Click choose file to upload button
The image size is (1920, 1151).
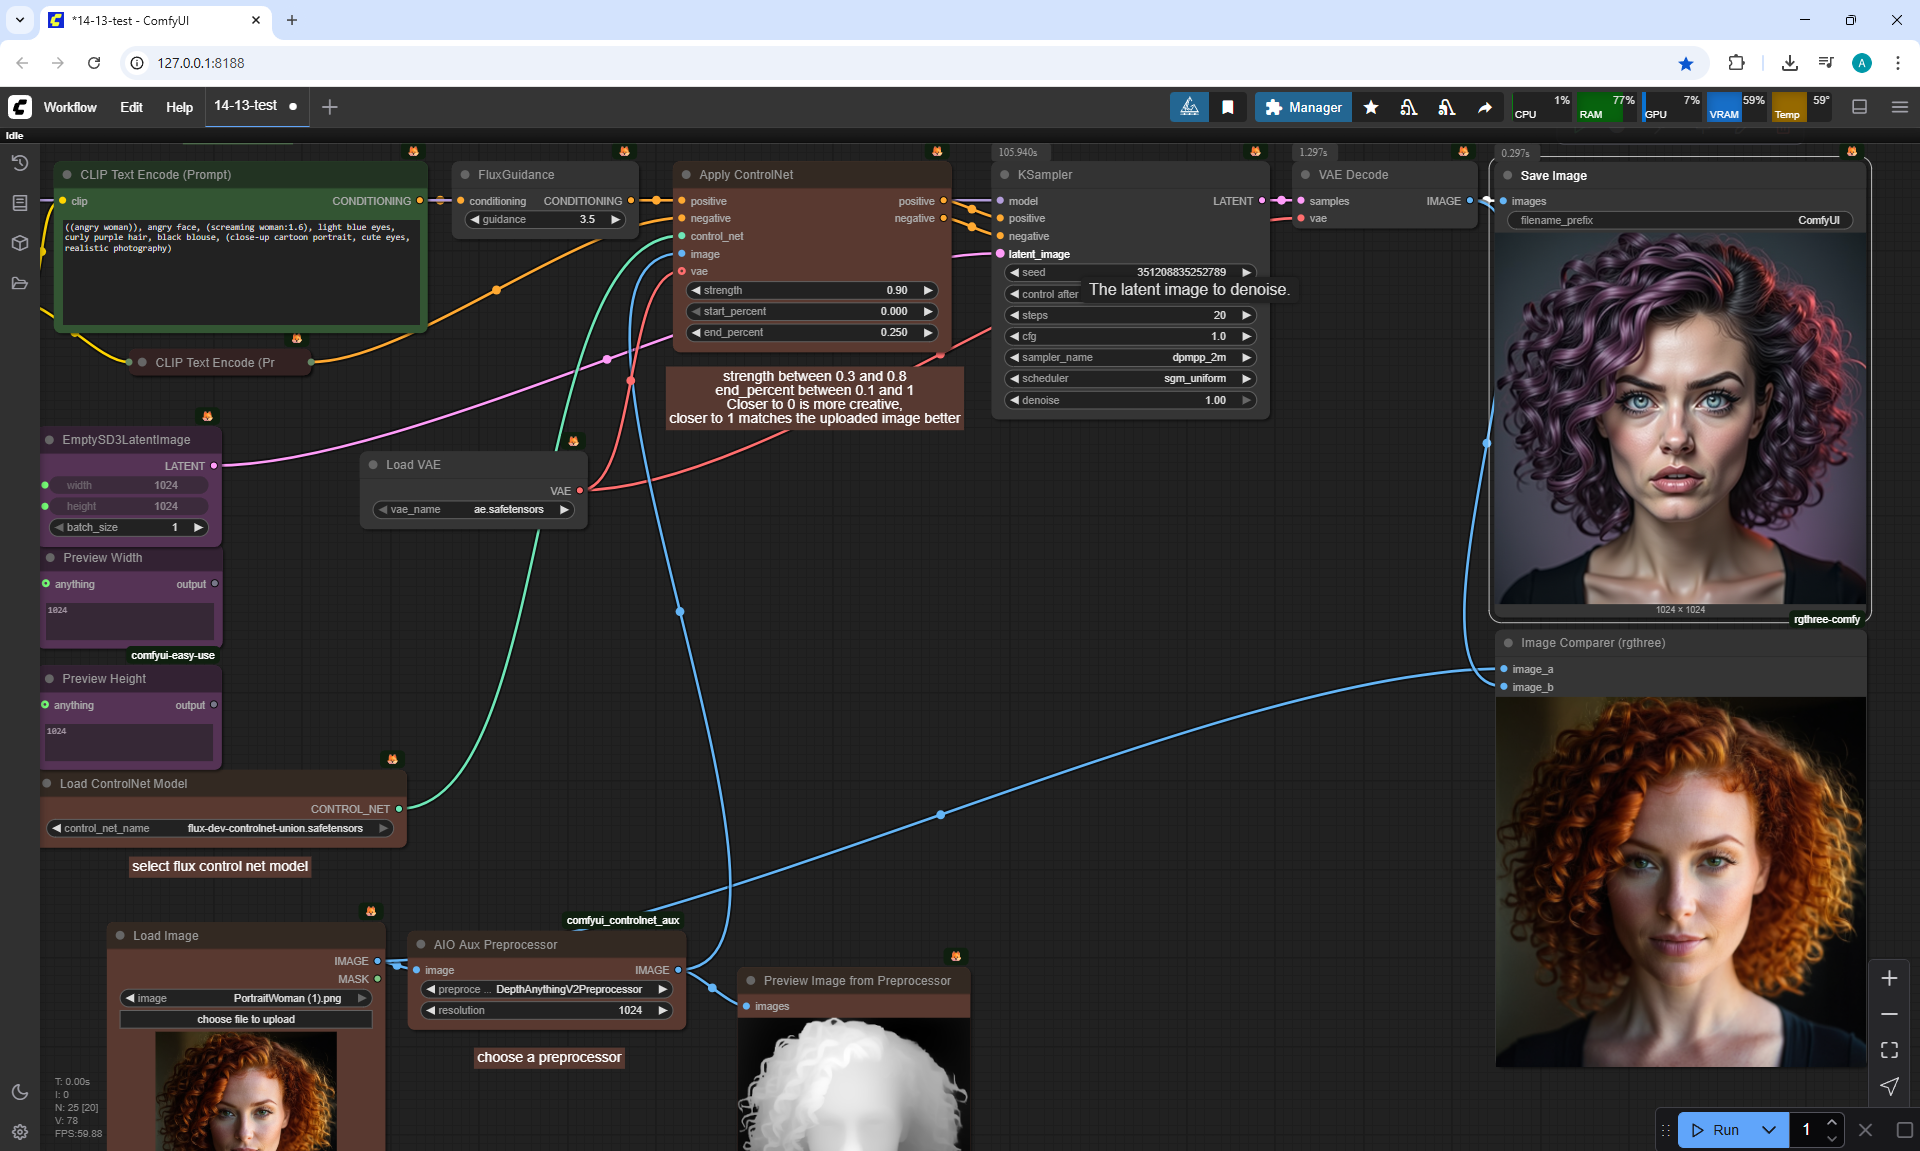tap(246, 1019)
